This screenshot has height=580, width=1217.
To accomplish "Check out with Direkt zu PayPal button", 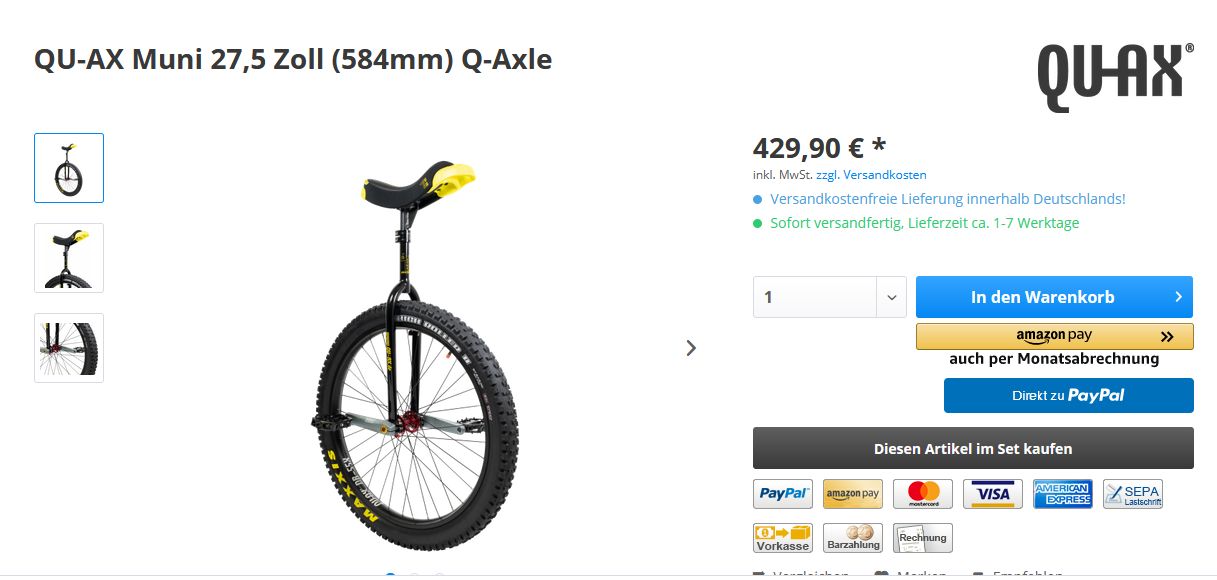I will 1068,395.
